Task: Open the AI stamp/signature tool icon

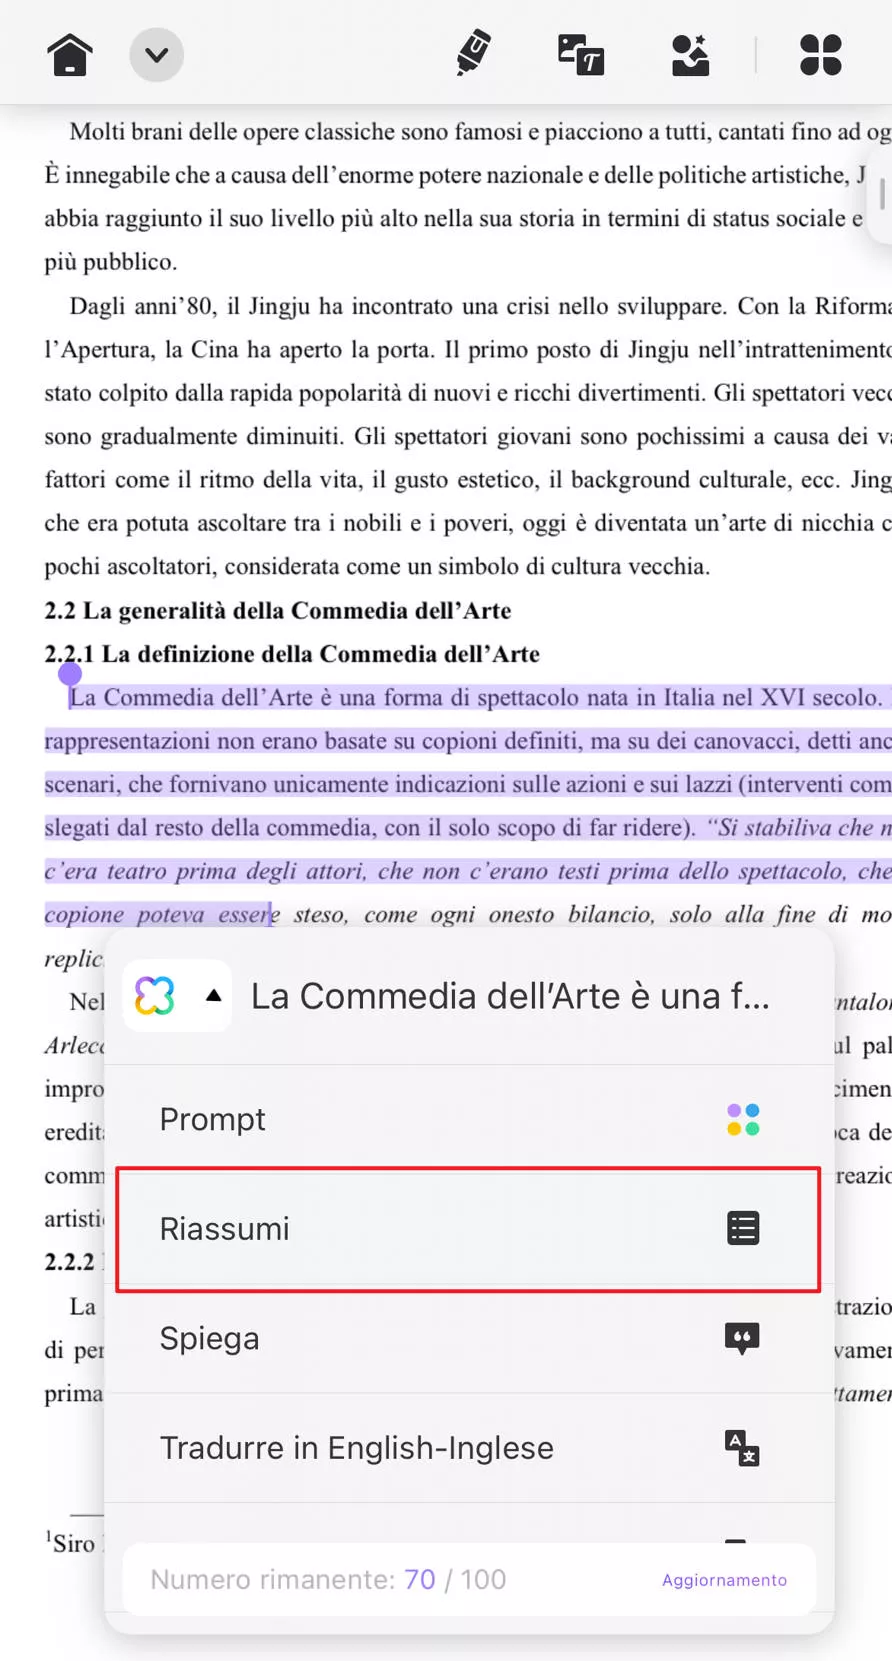Action: (x=690, y=55)
